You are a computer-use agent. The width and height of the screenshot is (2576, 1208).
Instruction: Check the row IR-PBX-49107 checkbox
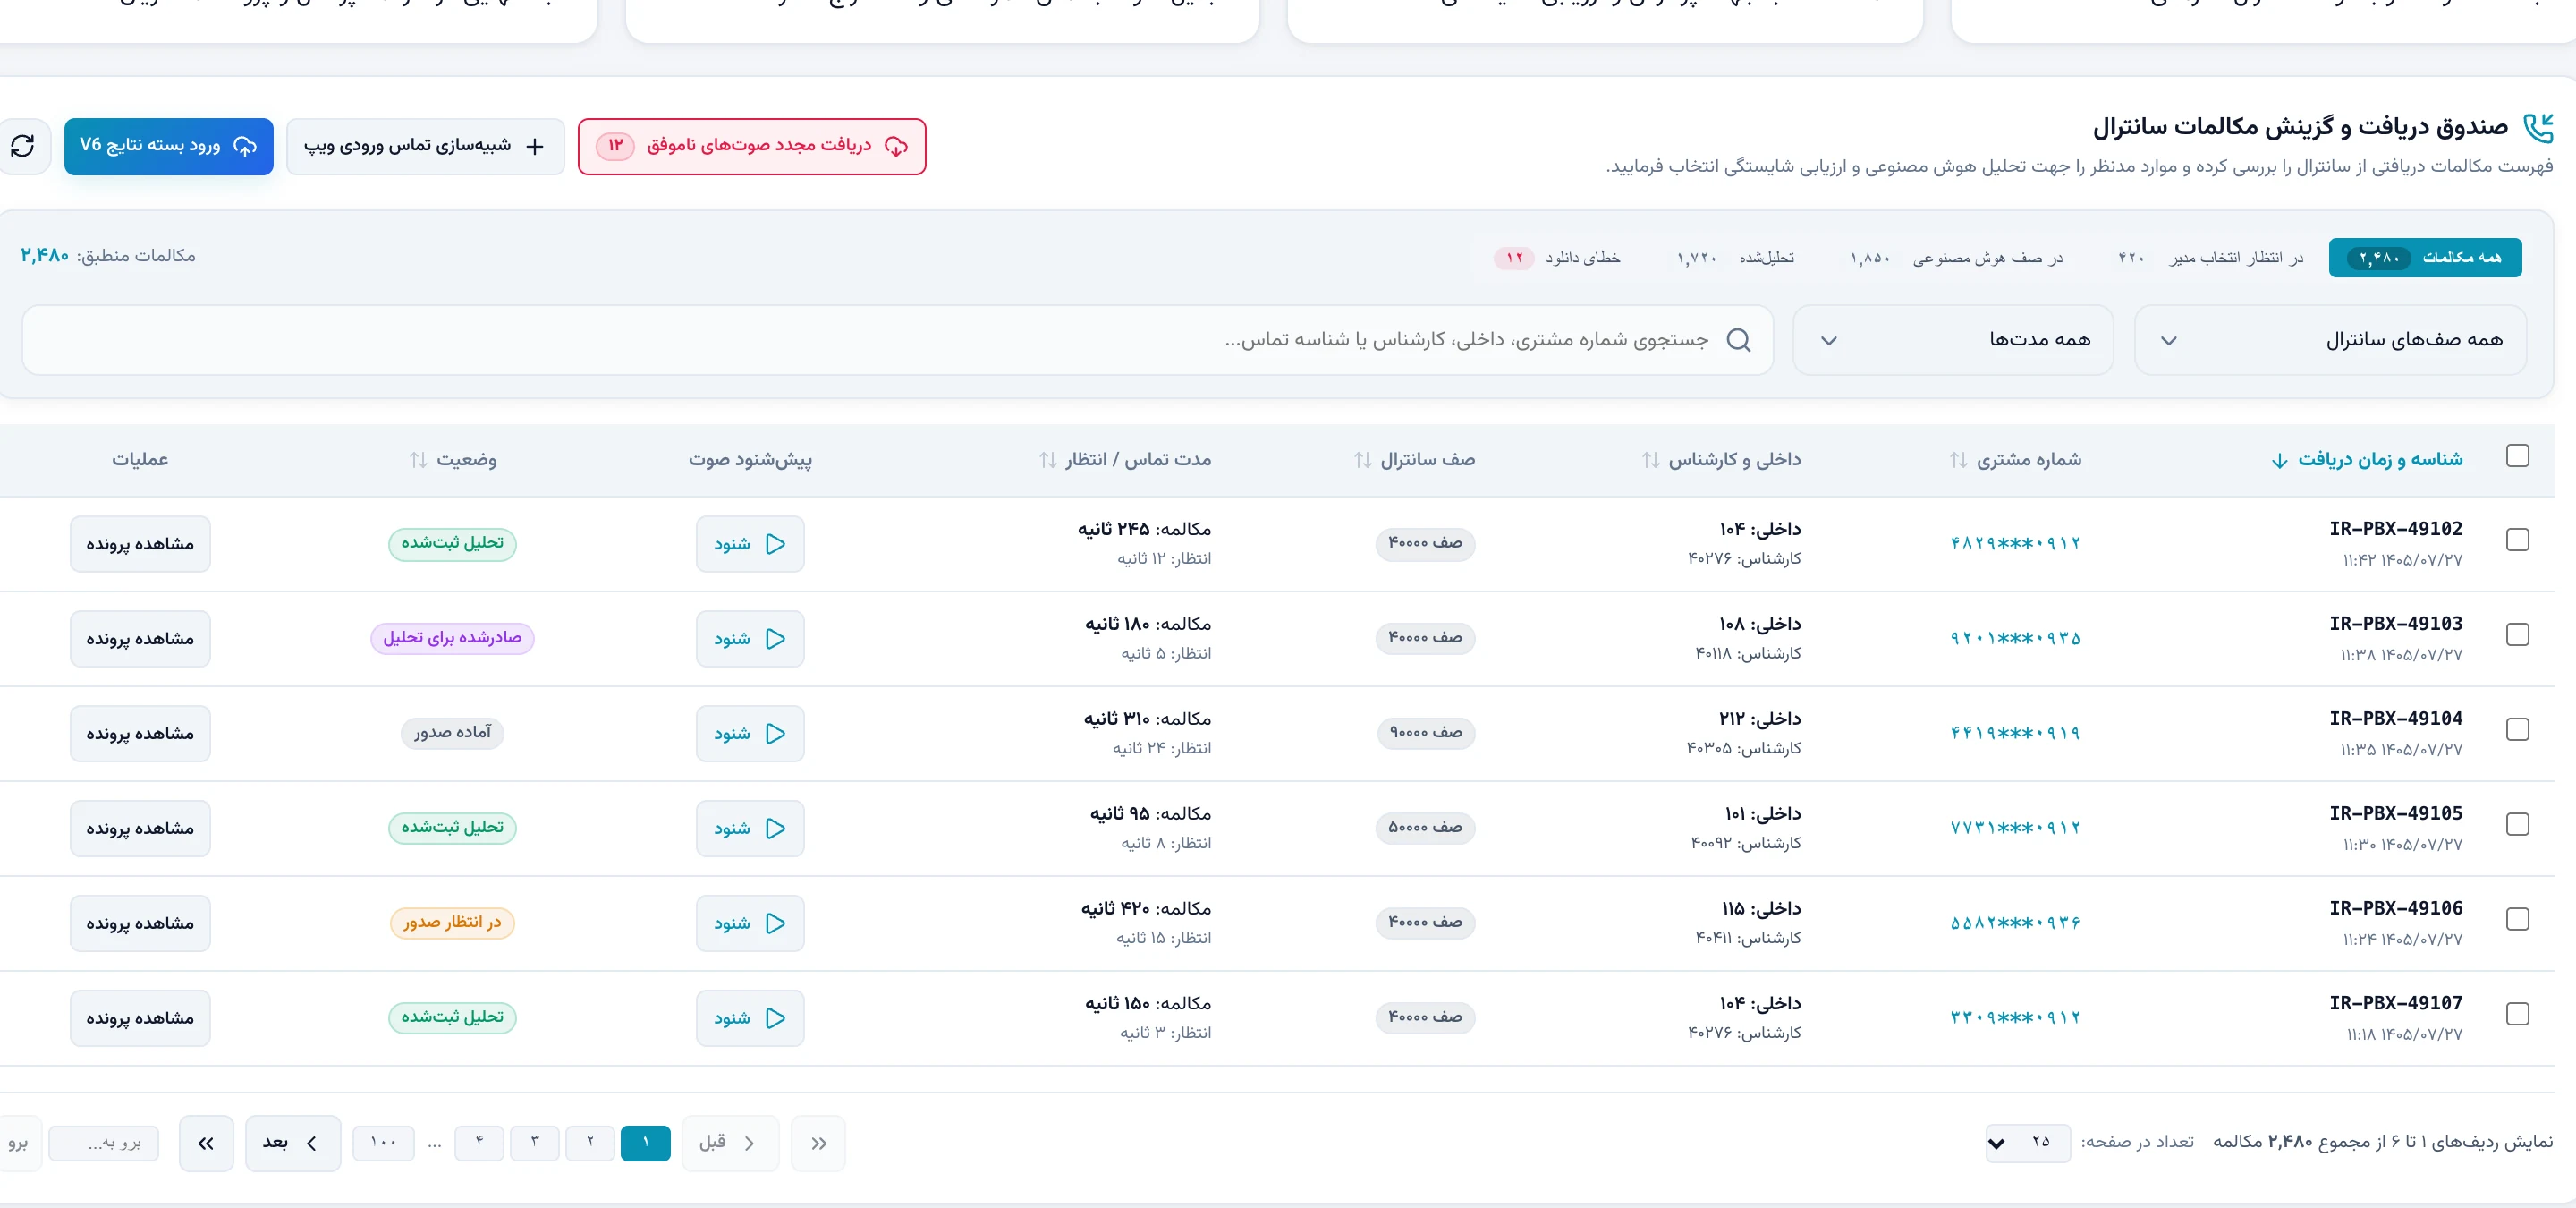click(2517, 1014)
